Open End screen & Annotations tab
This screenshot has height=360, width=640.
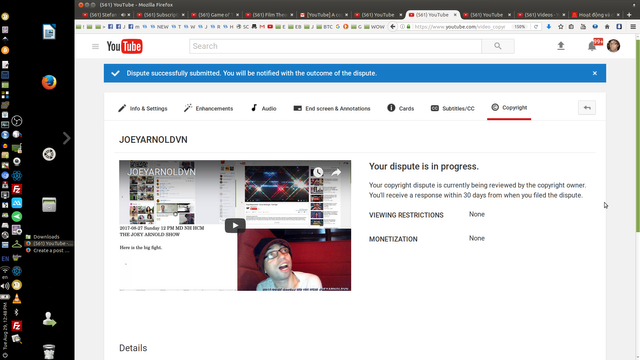[x=332, y=108]
